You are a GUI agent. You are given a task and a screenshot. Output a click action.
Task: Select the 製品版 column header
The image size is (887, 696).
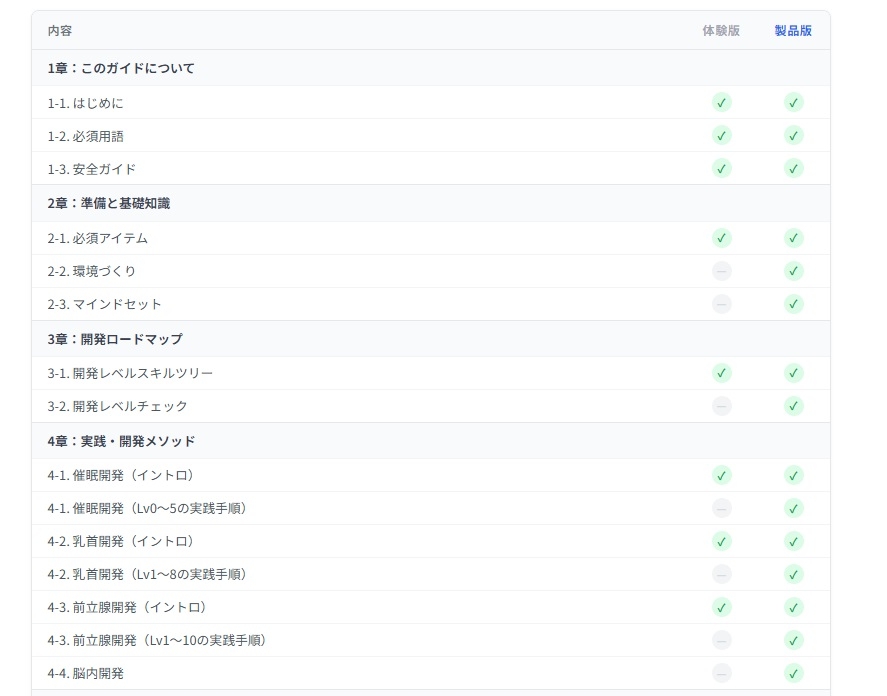(793, 31)
